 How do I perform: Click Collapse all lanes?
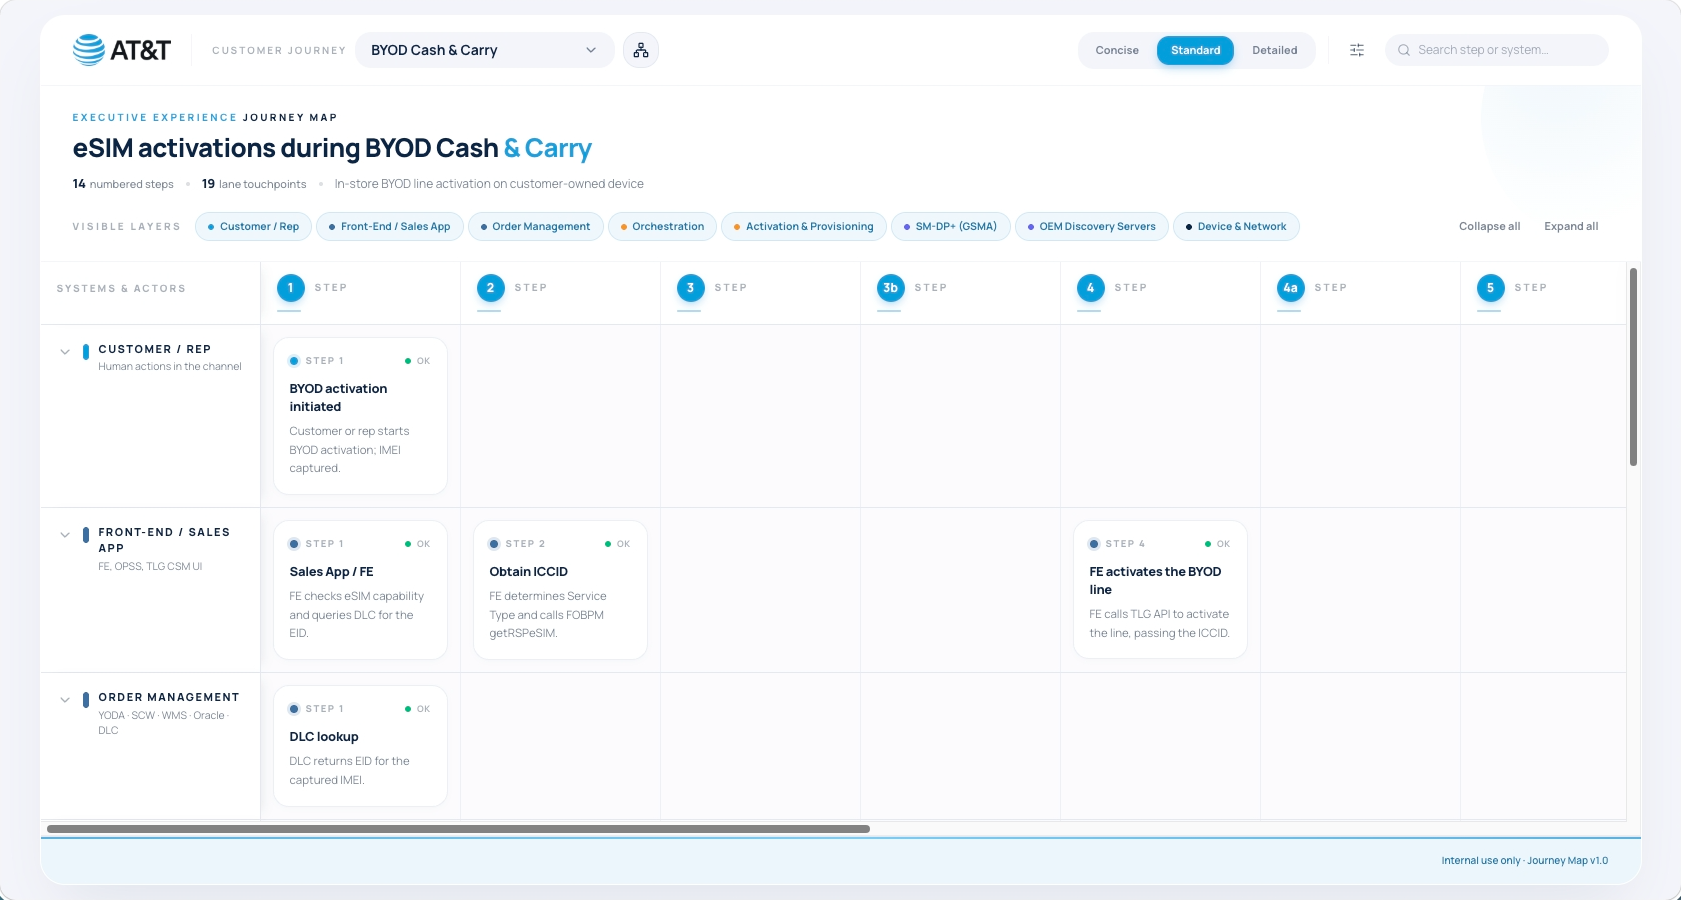coord(1489,227)
